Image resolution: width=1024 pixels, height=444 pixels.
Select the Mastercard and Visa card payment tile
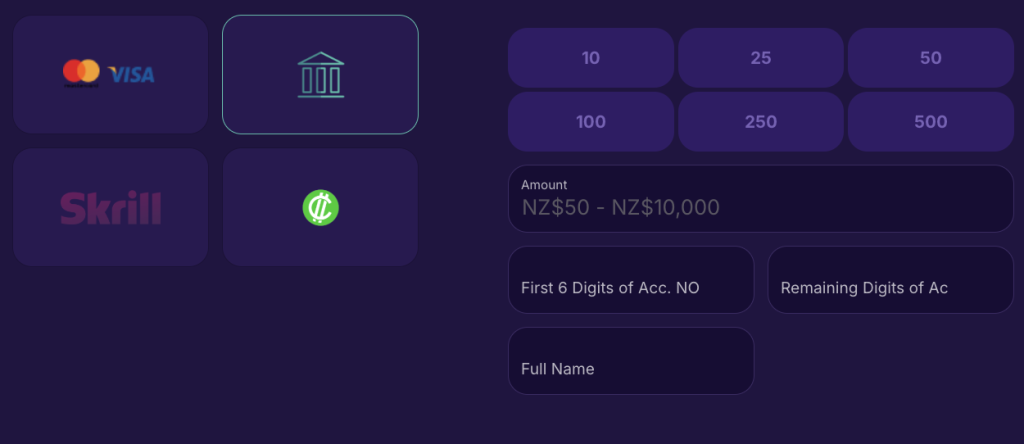point(110,74)
